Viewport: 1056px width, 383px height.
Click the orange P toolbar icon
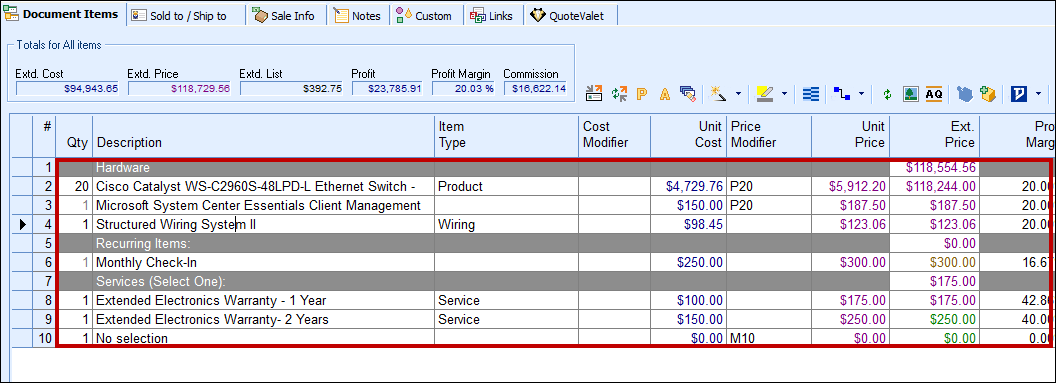click(641, 94)
